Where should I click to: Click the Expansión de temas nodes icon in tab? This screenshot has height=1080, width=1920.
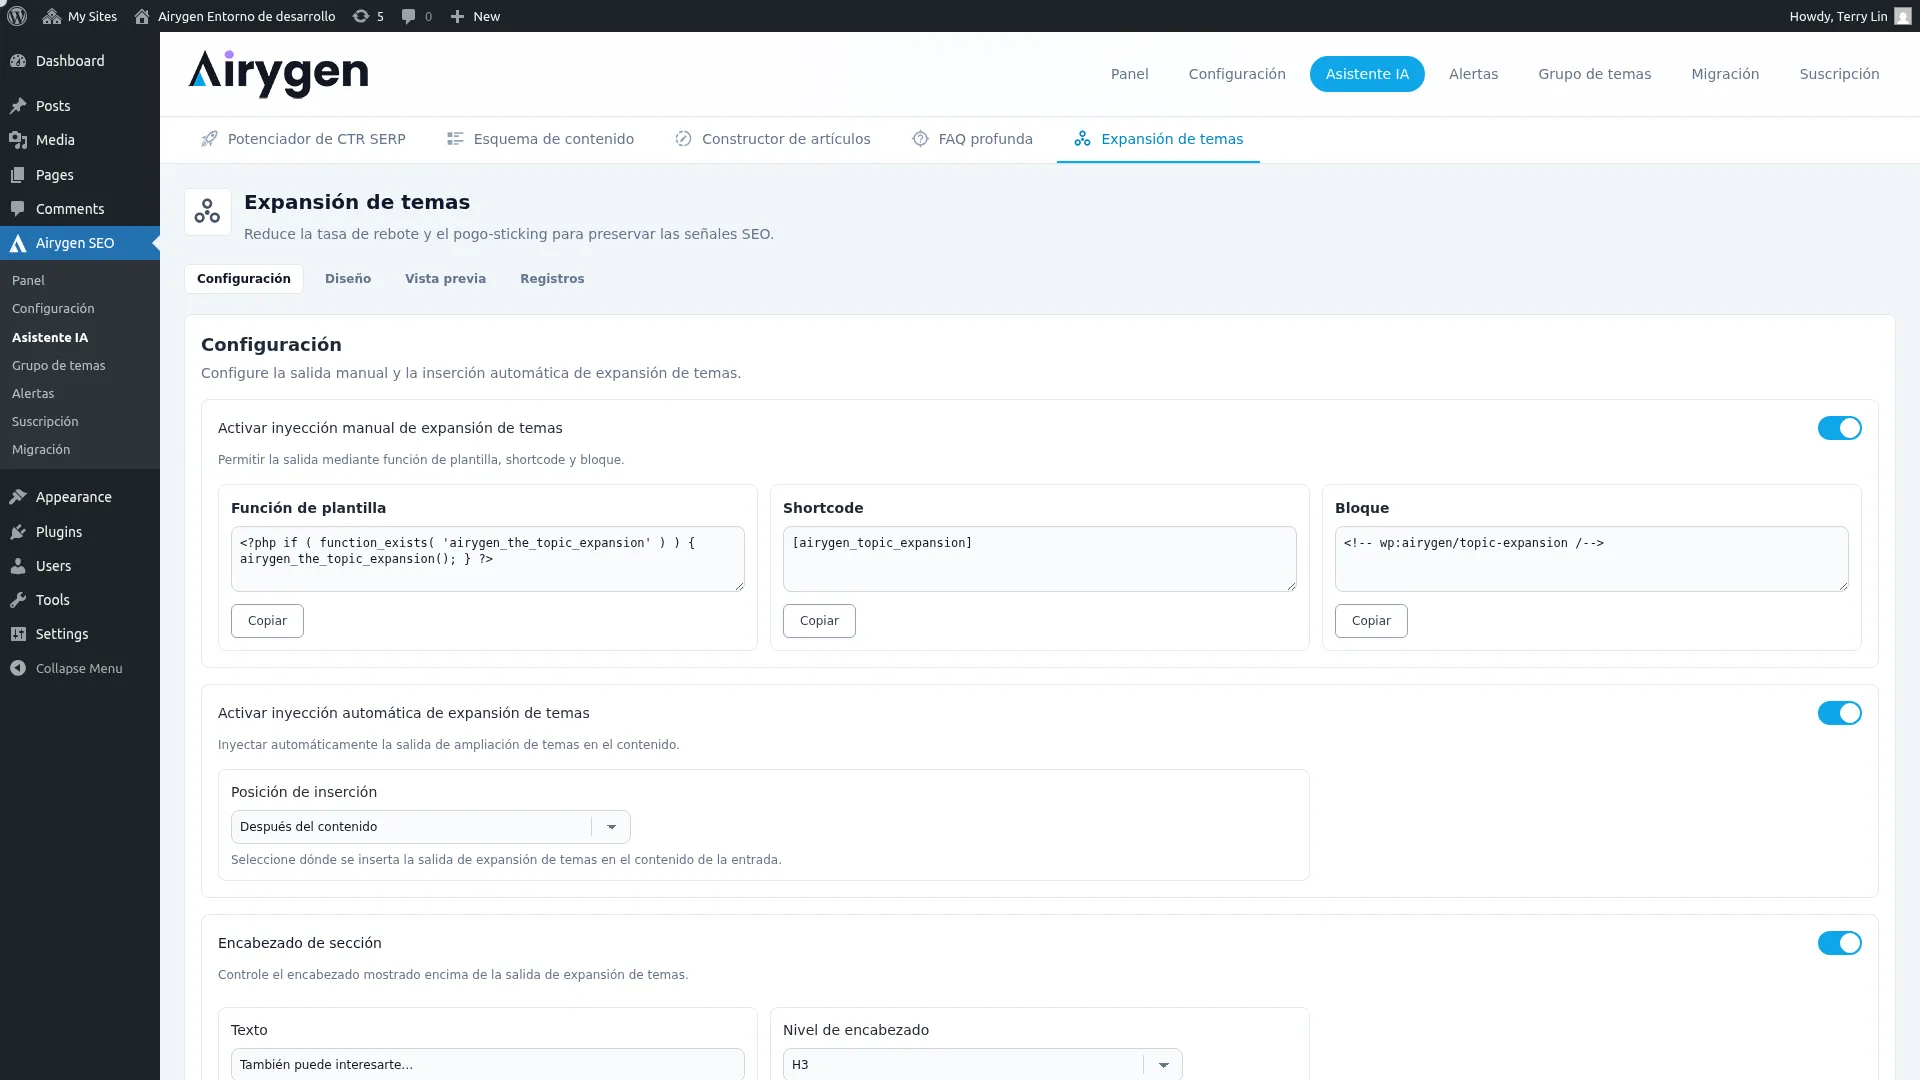coord(1082,139)
